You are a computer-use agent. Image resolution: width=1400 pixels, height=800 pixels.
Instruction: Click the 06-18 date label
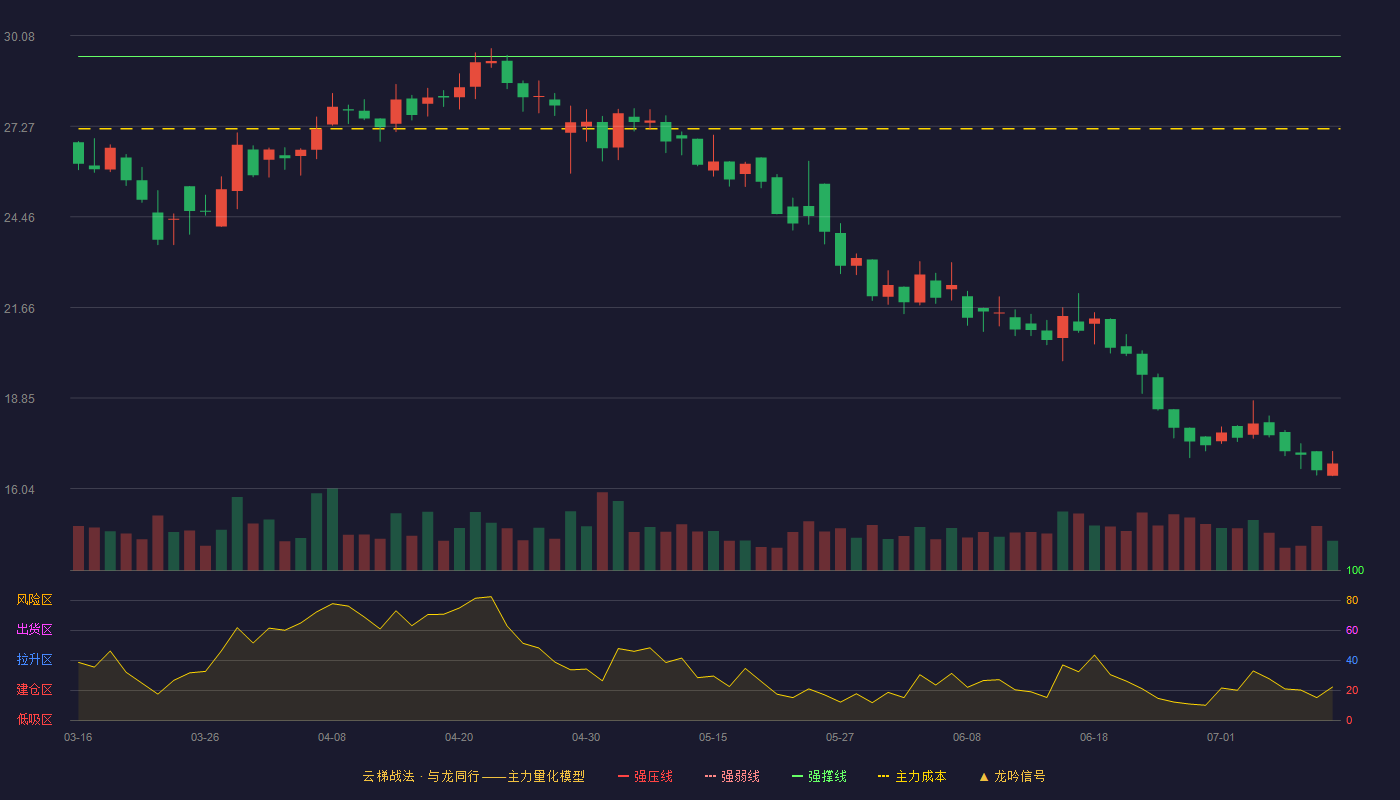(1094, 737)
